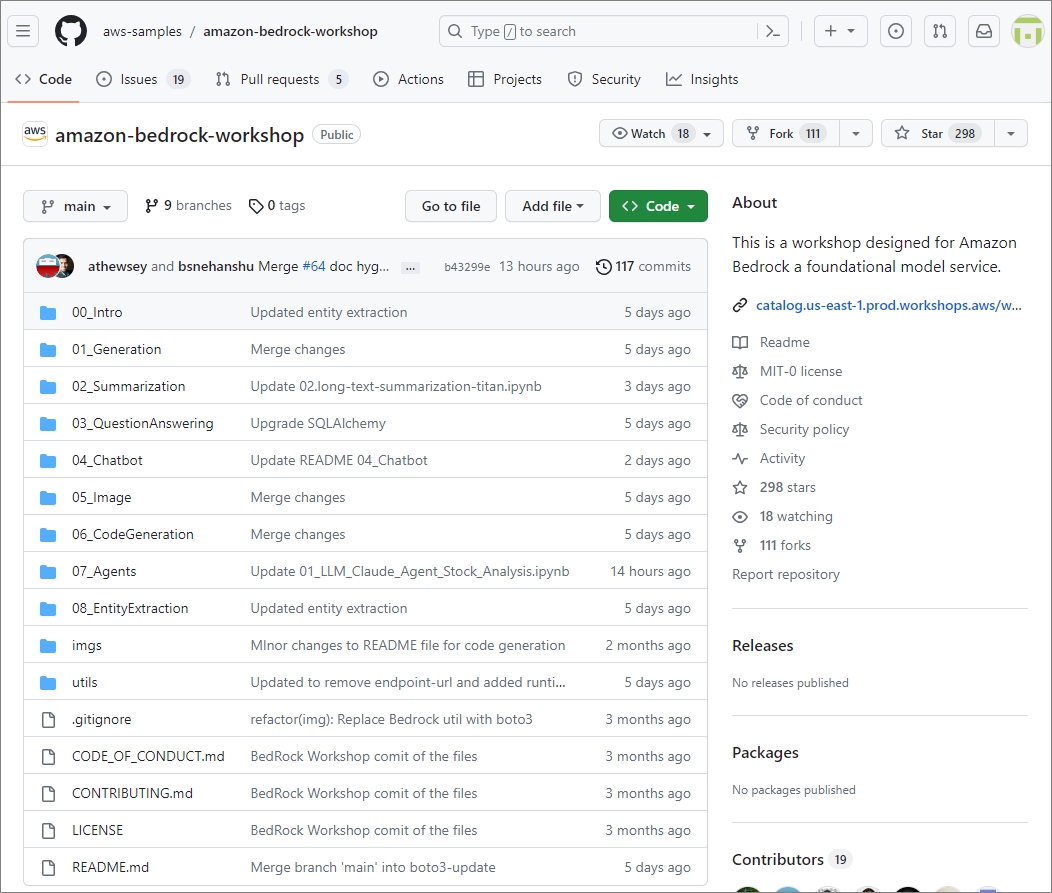The width and height of the screenshot is (1052, 893).
Task: Open the 07_Agents folder icon
Action: [x=48, y=572]
